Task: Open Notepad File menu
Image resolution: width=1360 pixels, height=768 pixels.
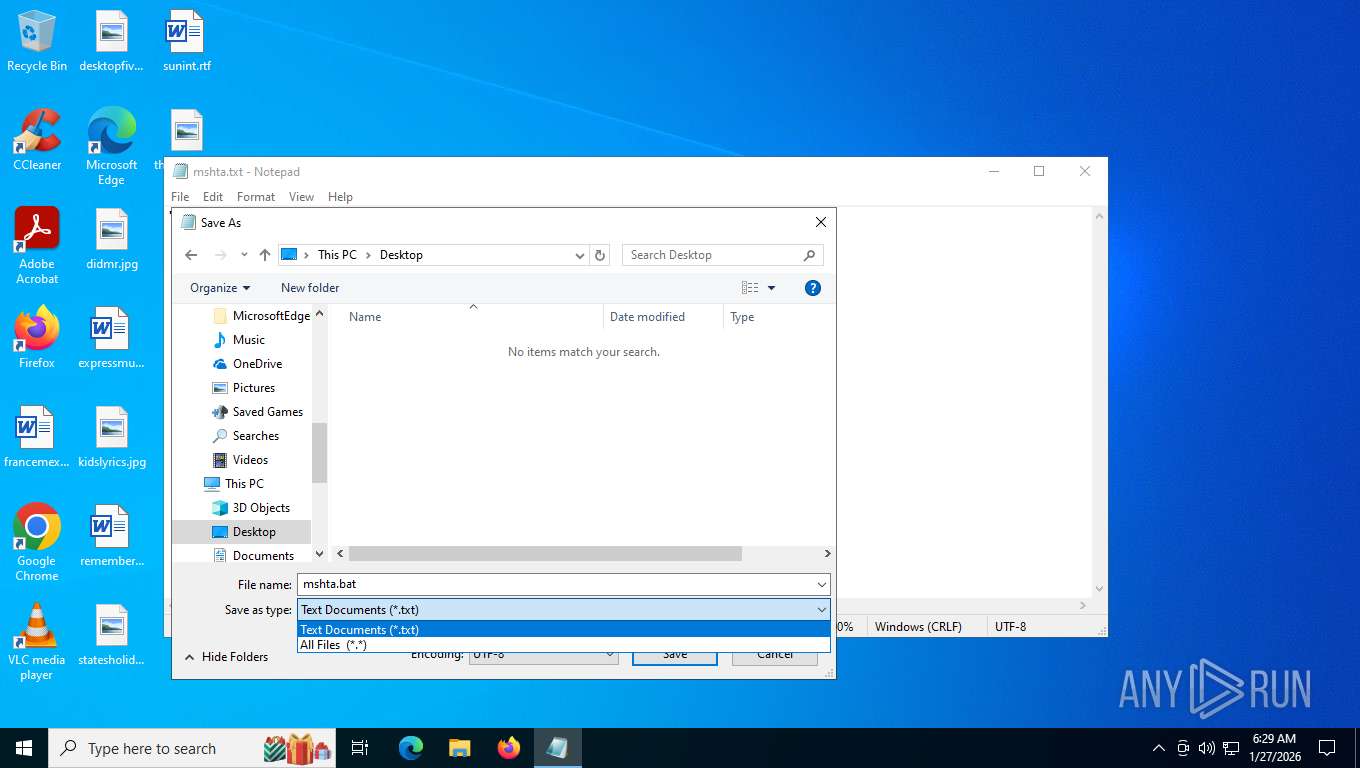Action: click(x=180, y=197)
